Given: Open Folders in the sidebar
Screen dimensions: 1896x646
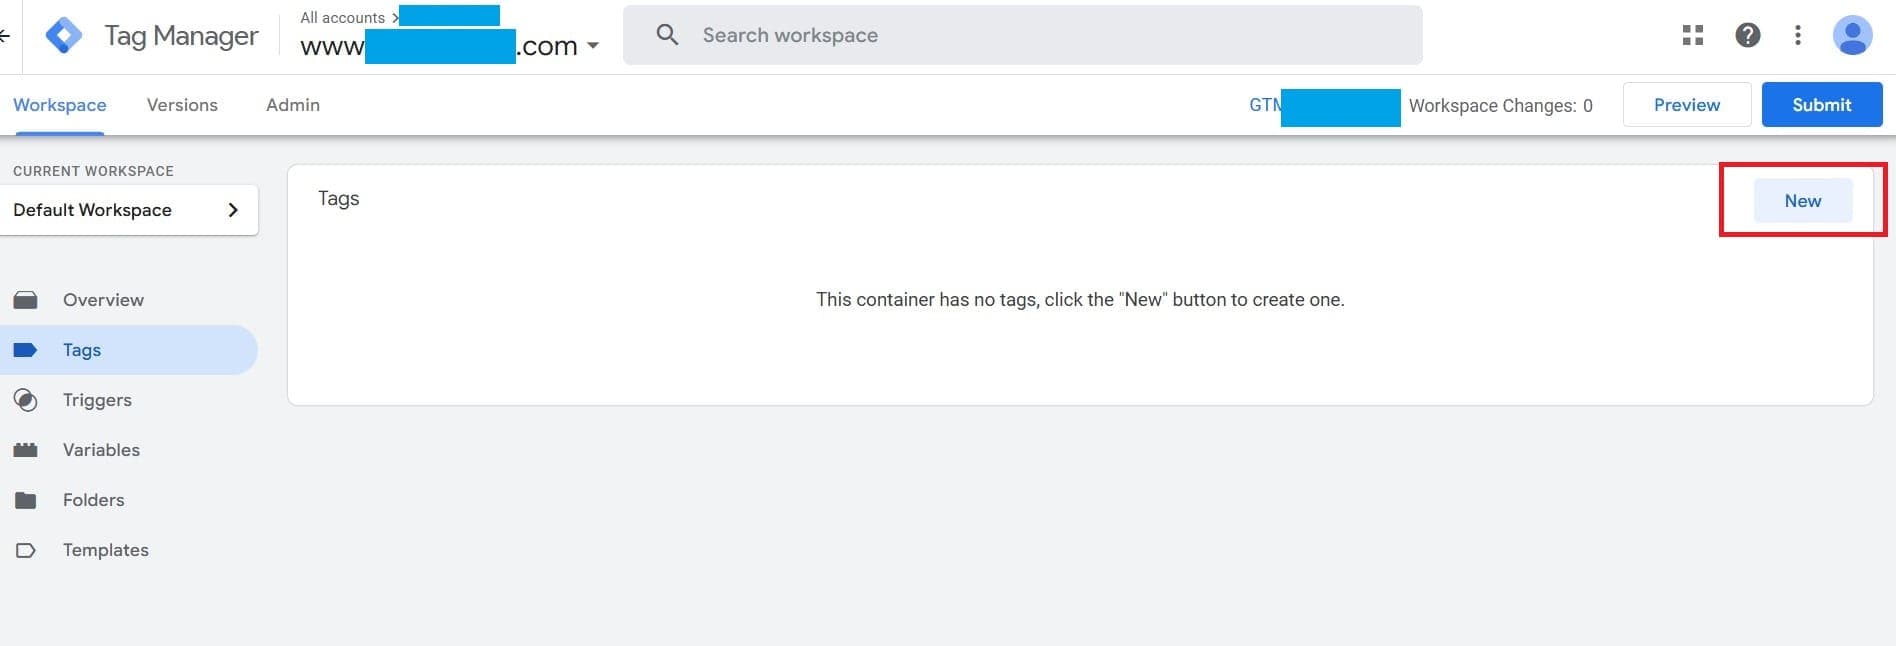Looking at the screenshot, I should point(129,500).
